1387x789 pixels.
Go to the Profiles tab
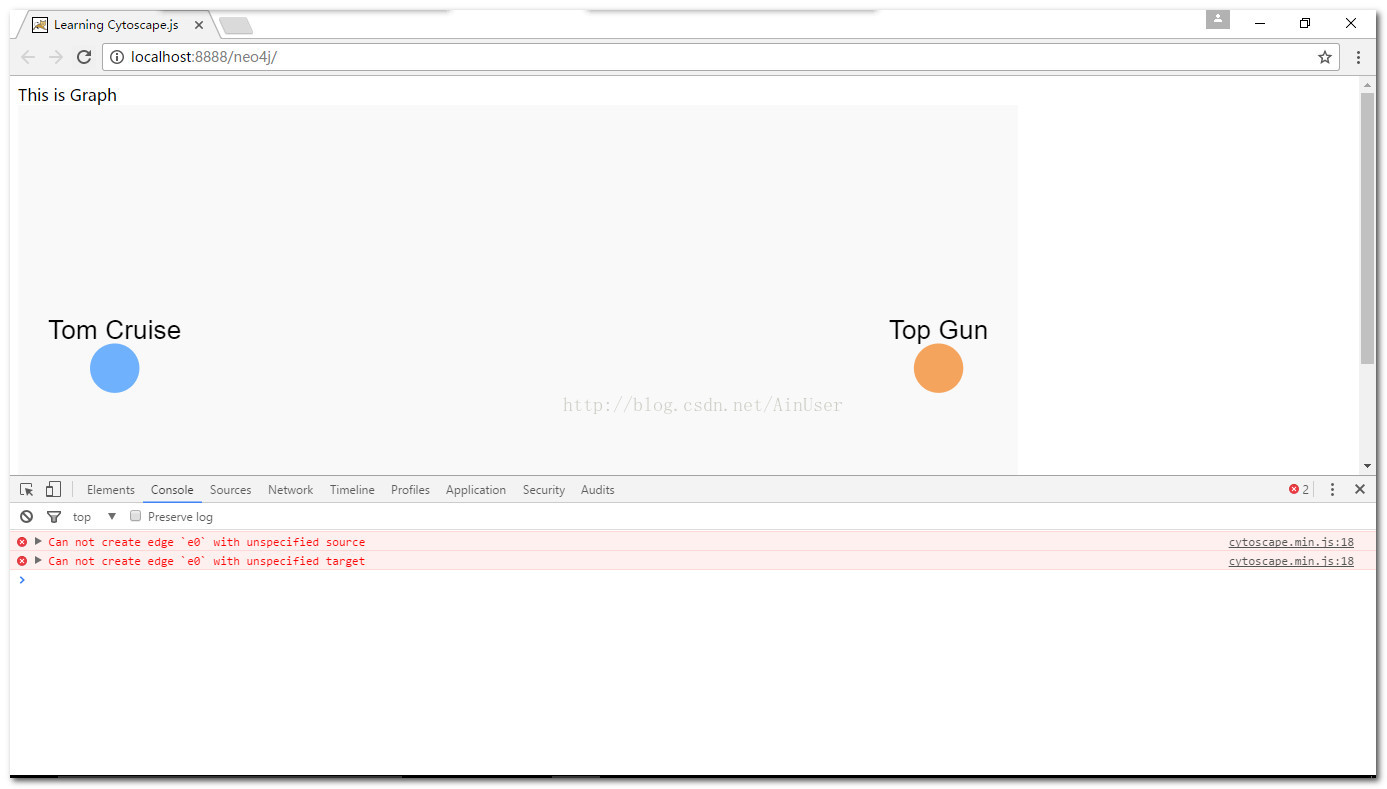tap(410, 490)
